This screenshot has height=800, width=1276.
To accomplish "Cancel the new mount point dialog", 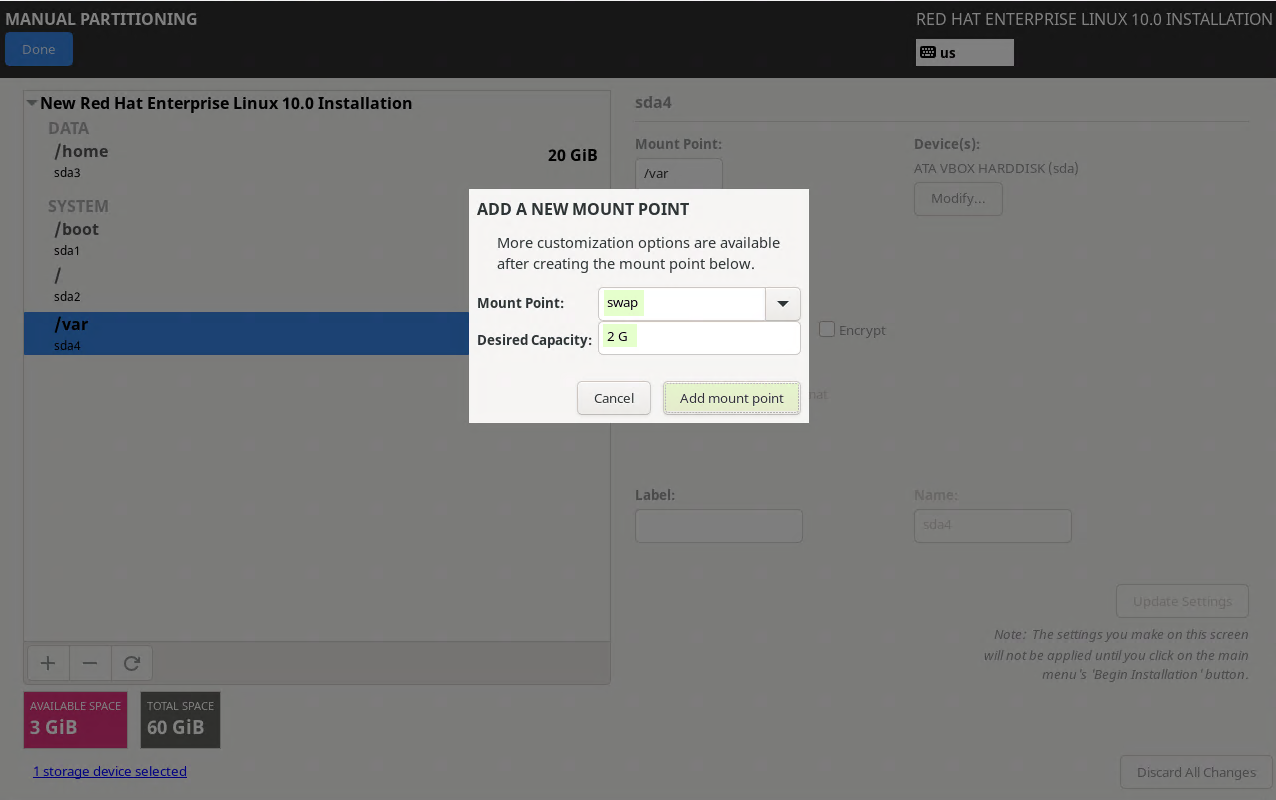I will point(614,398).
